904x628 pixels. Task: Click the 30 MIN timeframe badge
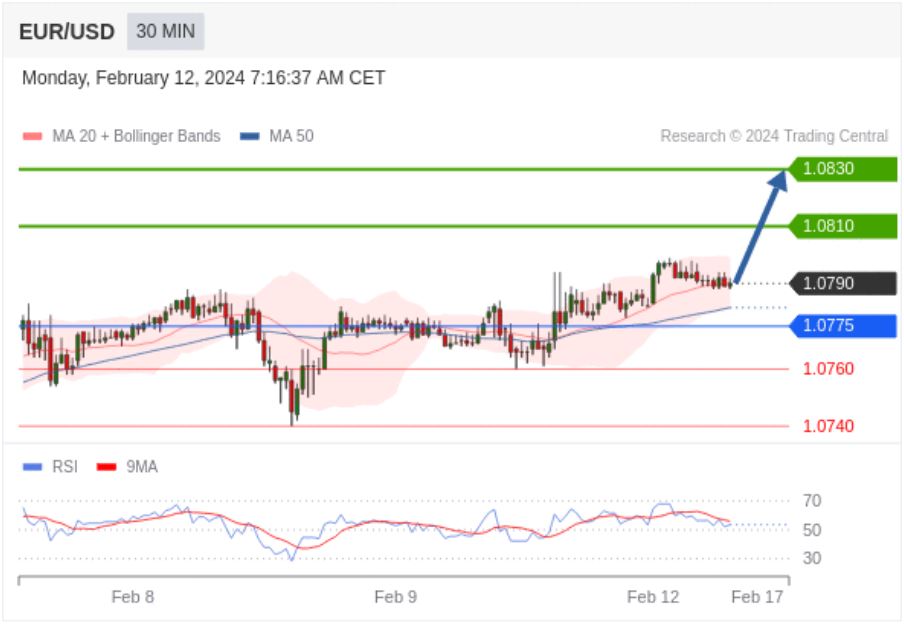(165, 31)
